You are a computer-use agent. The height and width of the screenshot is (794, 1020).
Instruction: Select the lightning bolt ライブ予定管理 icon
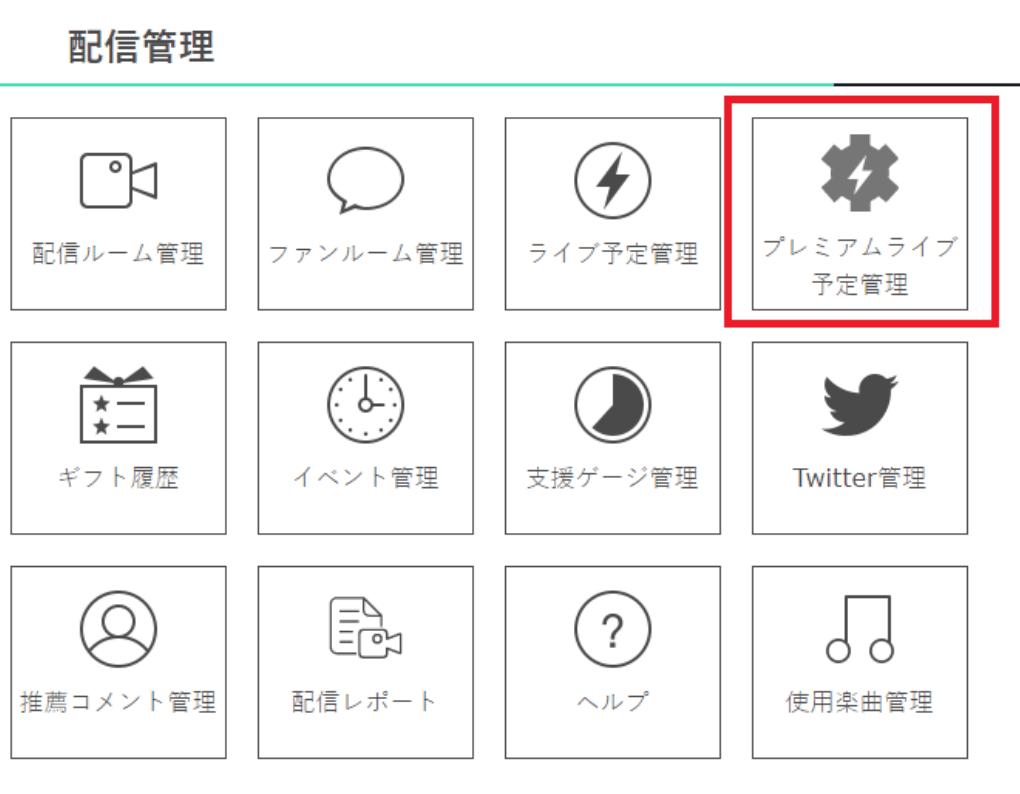click(x=613, y=181)
